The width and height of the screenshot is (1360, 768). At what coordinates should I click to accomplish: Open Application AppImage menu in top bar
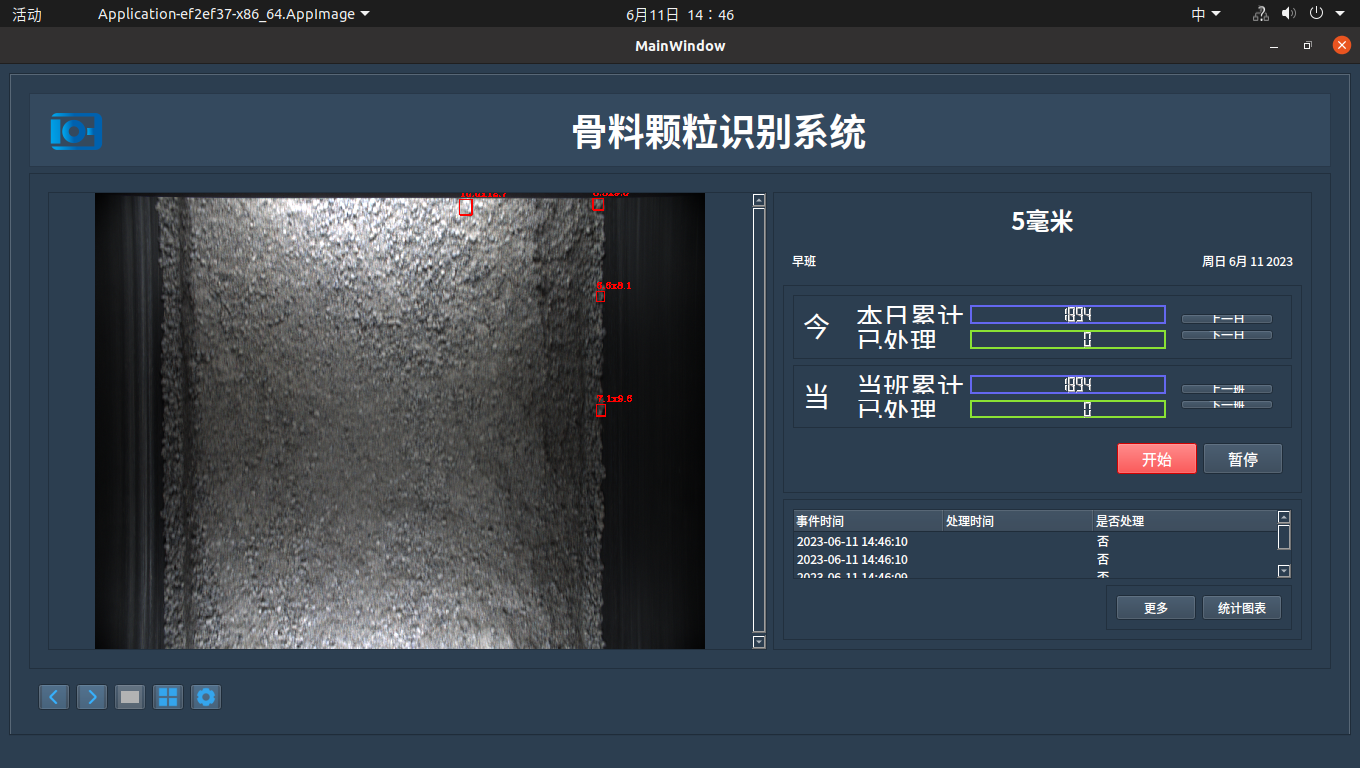point(233,14)
